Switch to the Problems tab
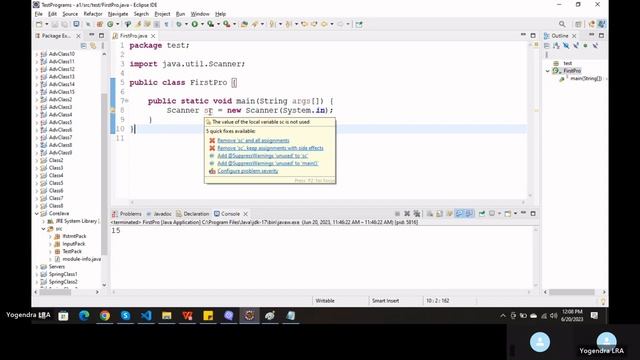 (127, 214)
